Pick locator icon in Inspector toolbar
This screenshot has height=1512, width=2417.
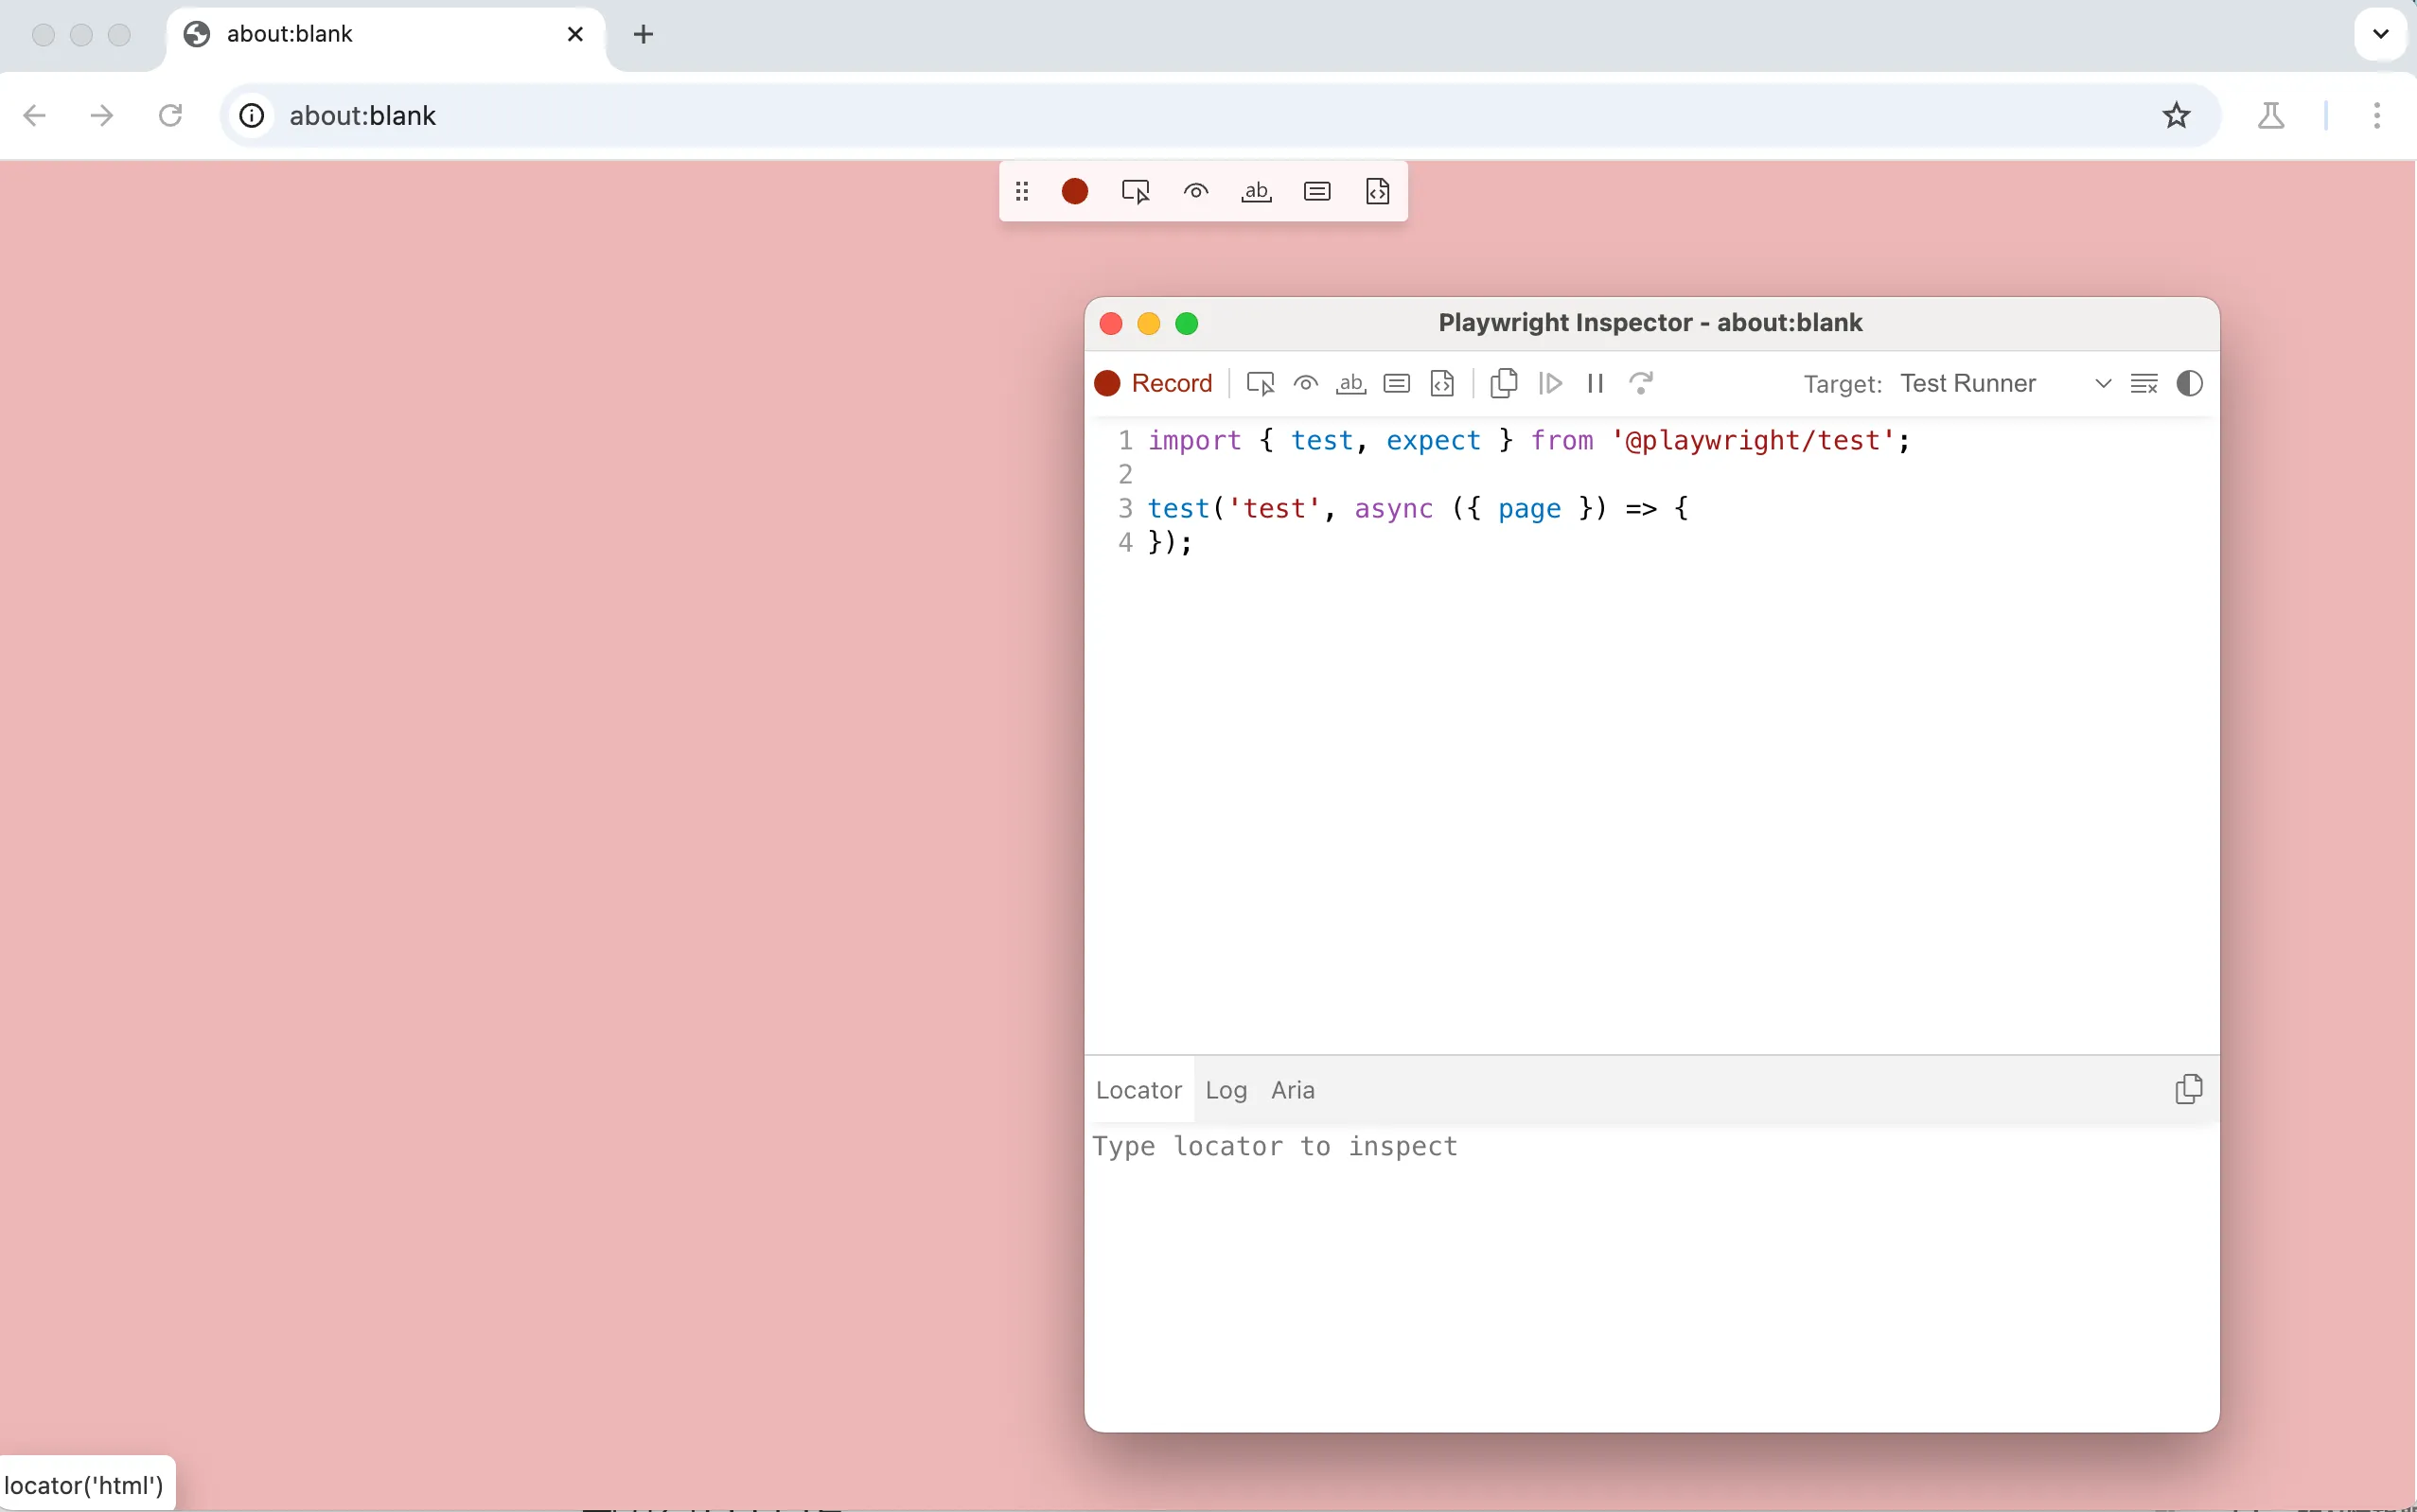pyautogui.click(x=1260, y=384)
